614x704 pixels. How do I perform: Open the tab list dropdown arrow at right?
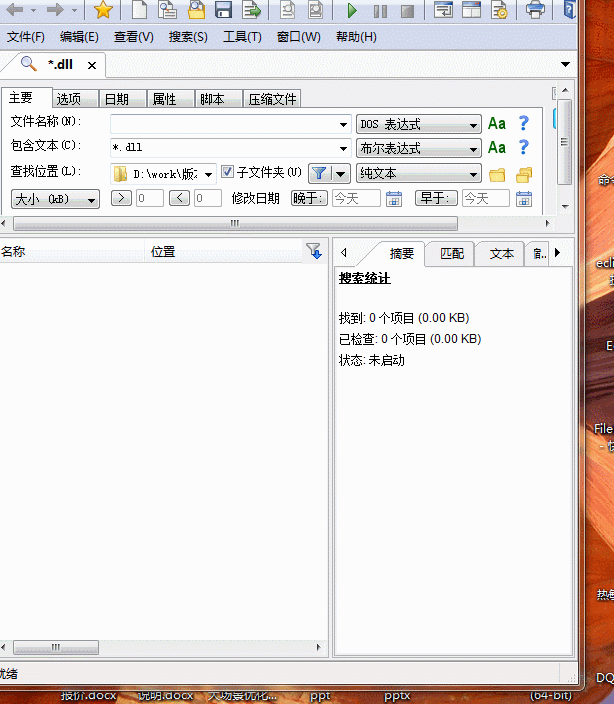click(566, 64)
